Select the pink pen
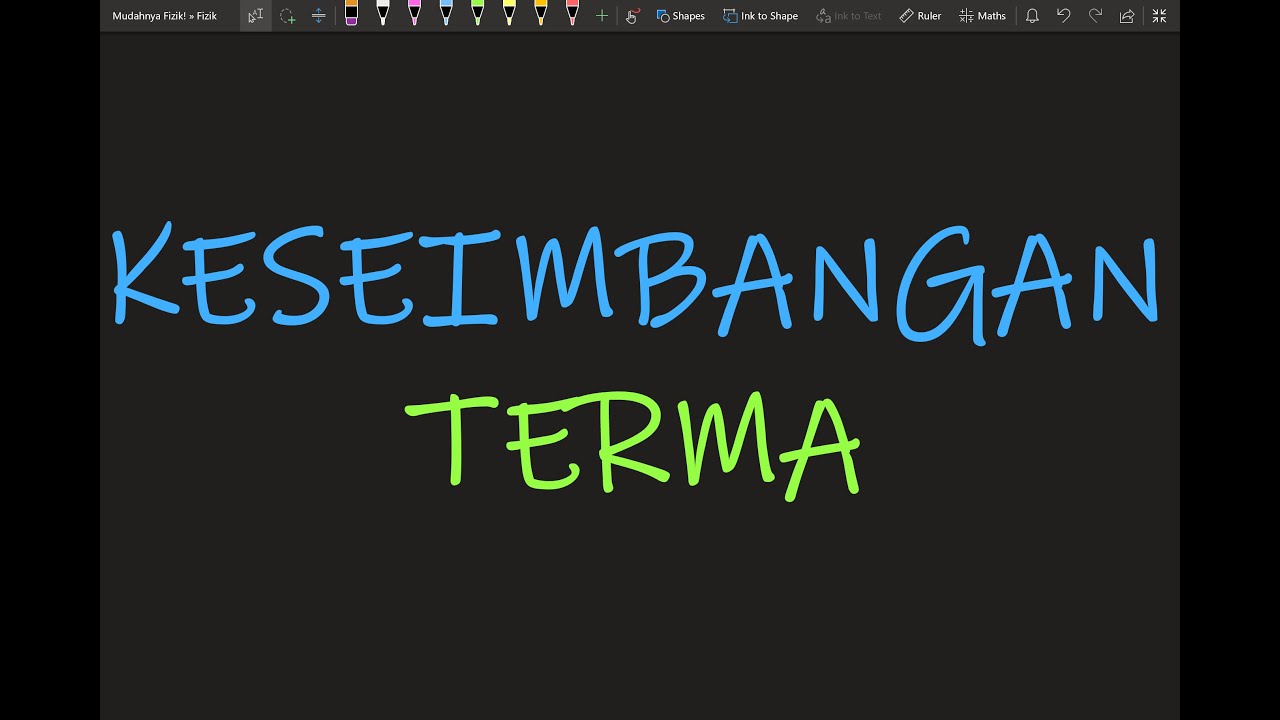Viewport: 1280px width, 720px height. coord(414,14)
